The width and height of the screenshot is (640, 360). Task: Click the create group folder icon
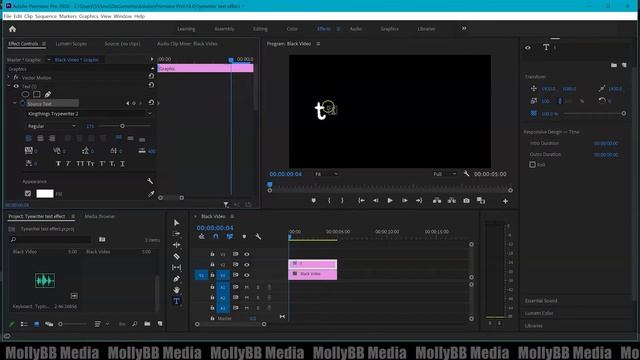pyautogui.click(x=613, y=65)
